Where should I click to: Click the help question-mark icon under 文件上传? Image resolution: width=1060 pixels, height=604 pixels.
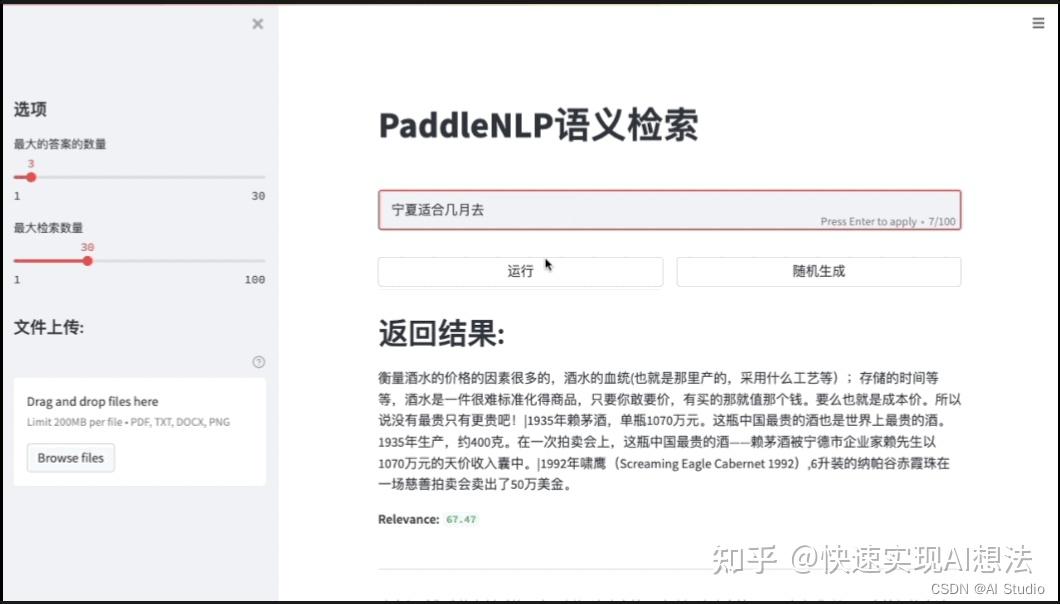(x=258, y=361)
